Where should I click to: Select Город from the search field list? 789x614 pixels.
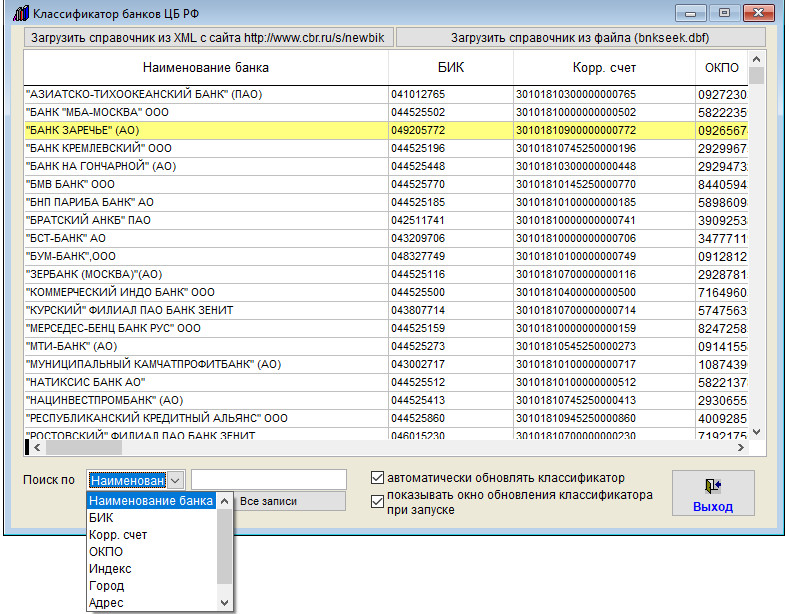tap(106, 586)
